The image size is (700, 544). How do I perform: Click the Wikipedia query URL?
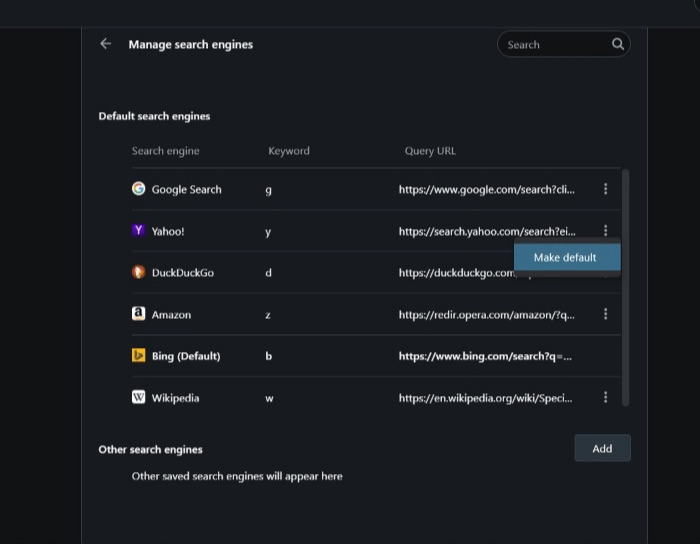tap(486, 398)
